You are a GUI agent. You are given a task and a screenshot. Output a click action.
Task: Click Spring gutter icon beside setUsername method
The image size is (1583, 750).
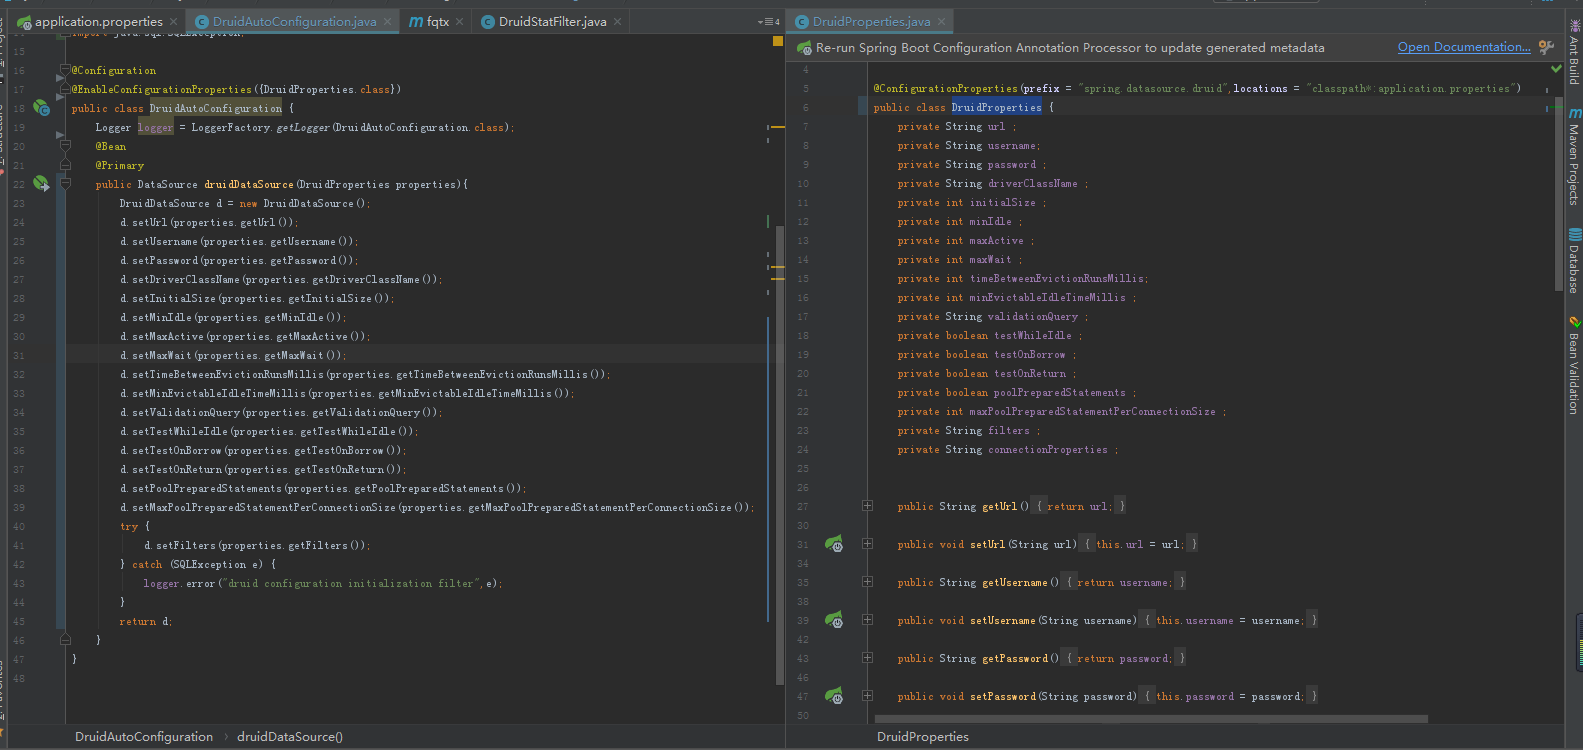coord(833,620)
